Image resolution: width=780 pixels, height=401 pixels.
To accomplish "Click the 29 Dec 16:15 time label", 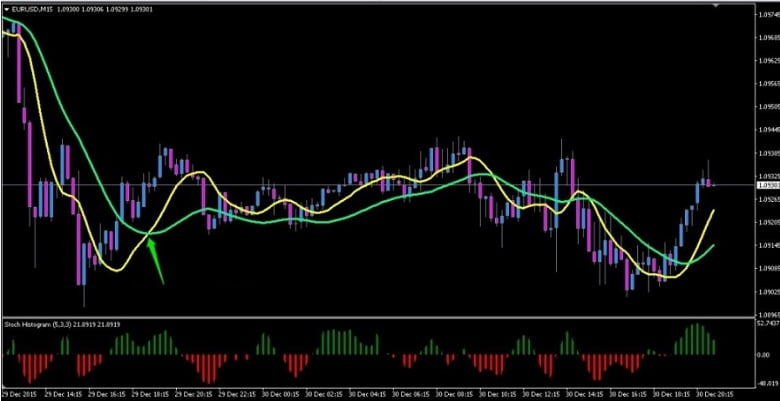I will [108, 394].
